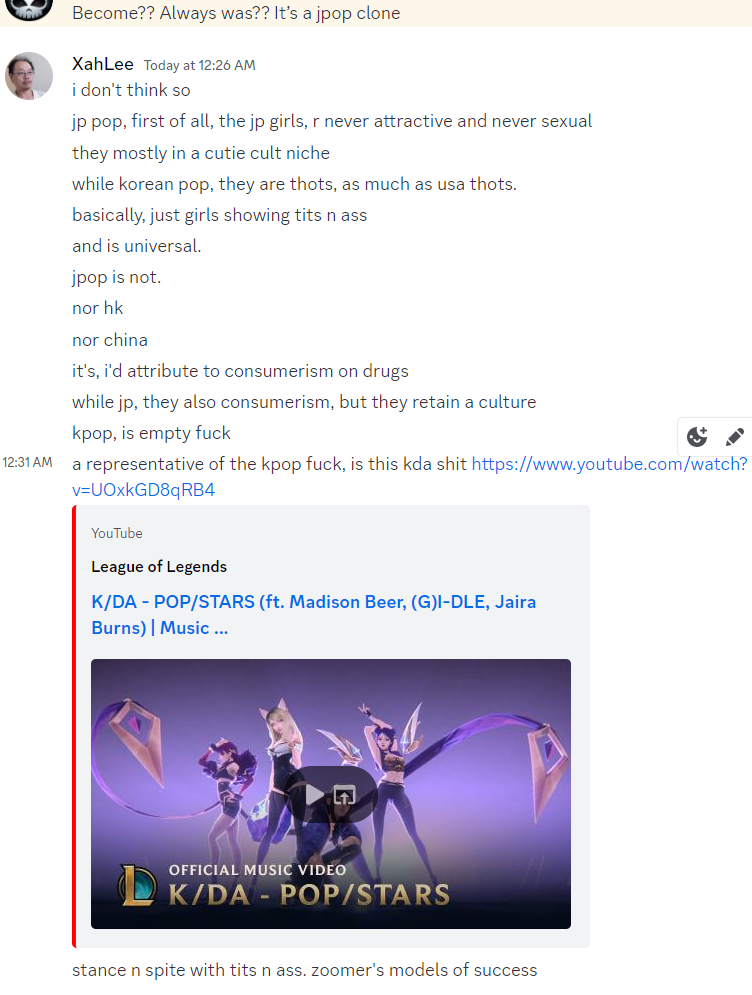Click the message 'jpop is not.'
The width and height of the screenshot is (752, 995).
point(117,277)
